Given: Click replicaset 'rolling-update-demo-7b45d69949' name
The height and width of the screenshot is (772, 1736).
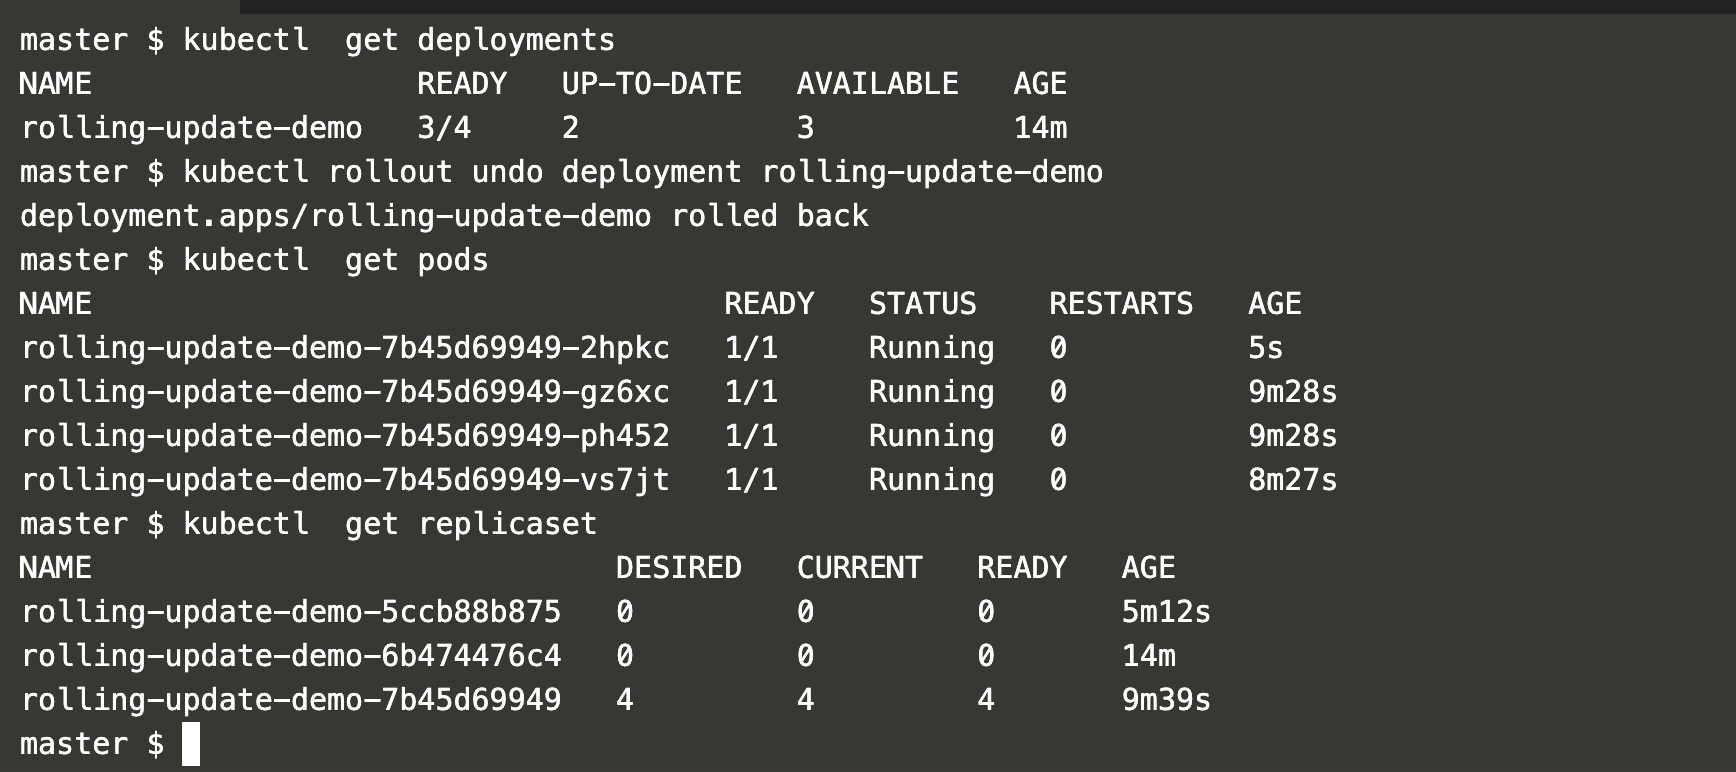Looking at the screenshot, I should coord(292,700).
